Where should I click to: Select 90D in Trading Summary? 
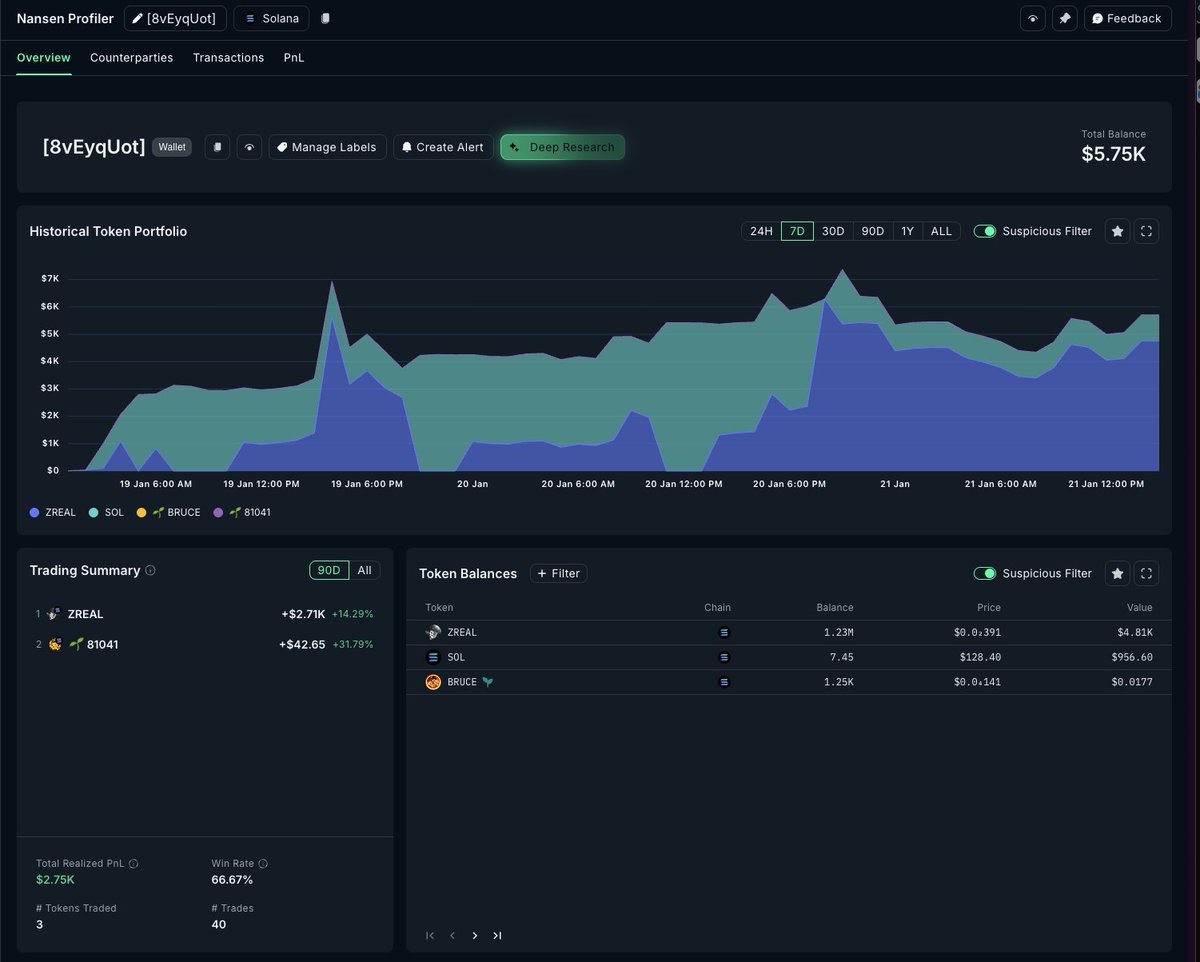click(329, 570)
